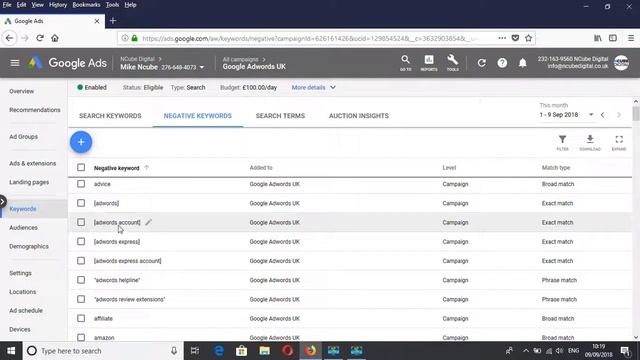640x360 pixels.
Task: Open the Help question mark icon
Action: point(502,63)
